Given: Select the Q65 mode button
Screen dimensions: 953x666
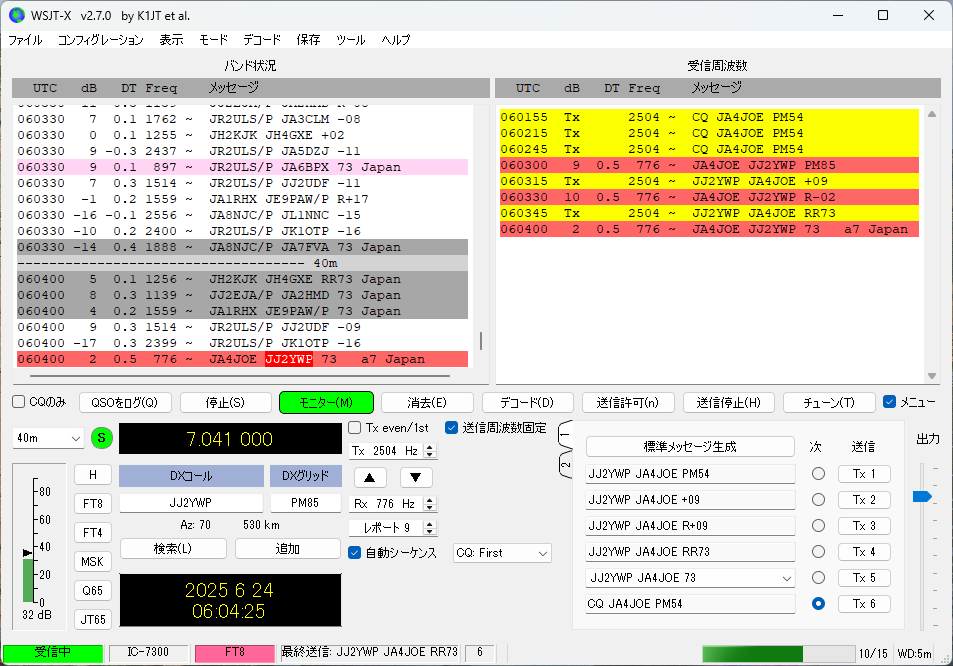Looking at the screenshot, I should click(93, 590).
